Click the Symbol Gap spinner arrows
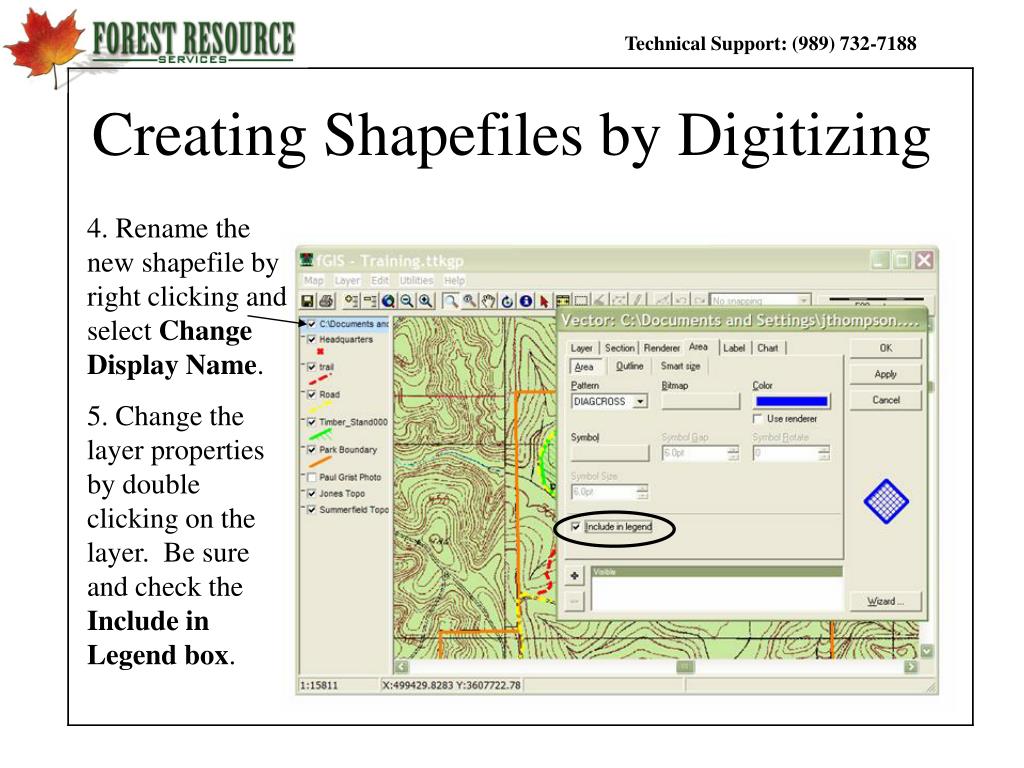1024x768 pixels. [733, 453]
